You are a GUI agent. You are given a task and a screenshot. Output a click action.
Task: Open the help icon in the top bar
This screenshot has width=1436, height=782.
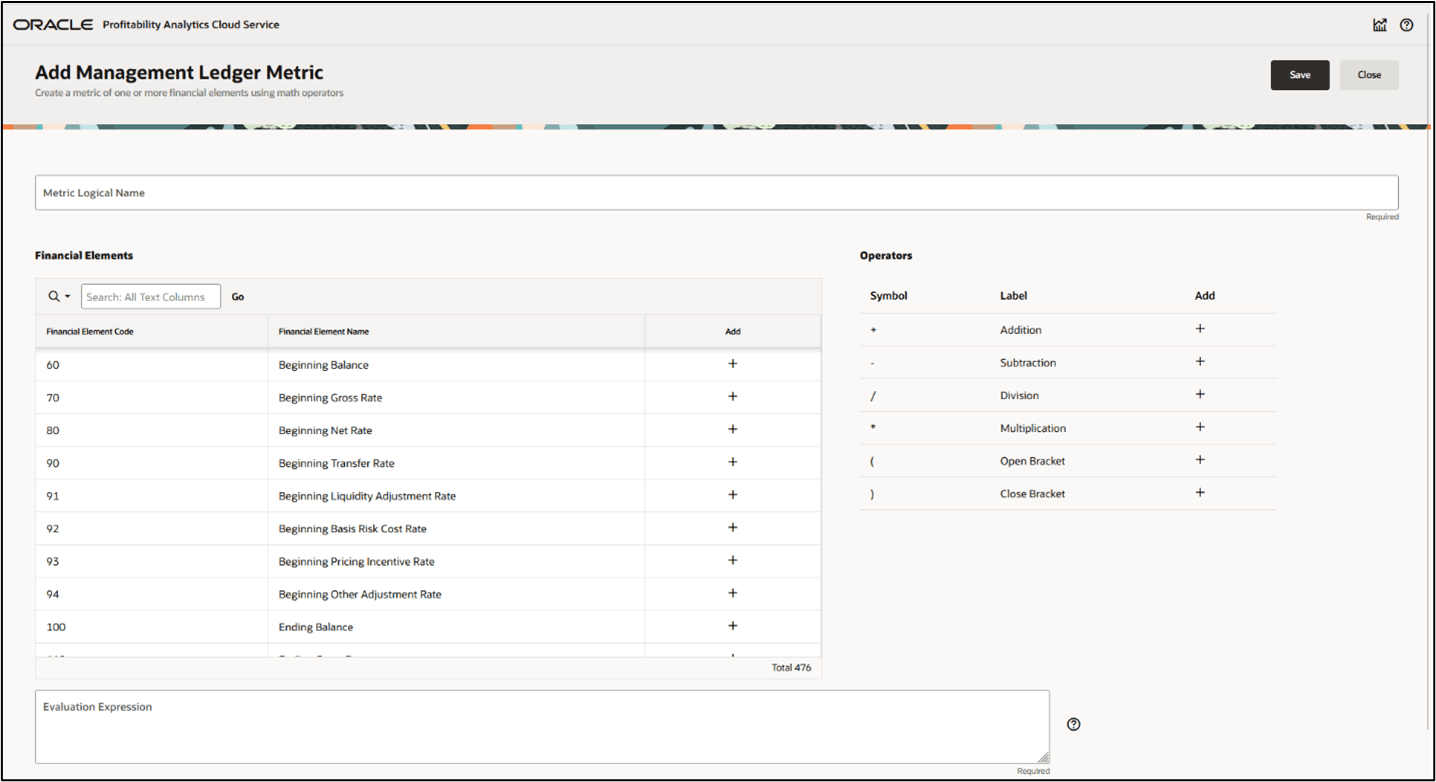click(x=1406, y=24)
